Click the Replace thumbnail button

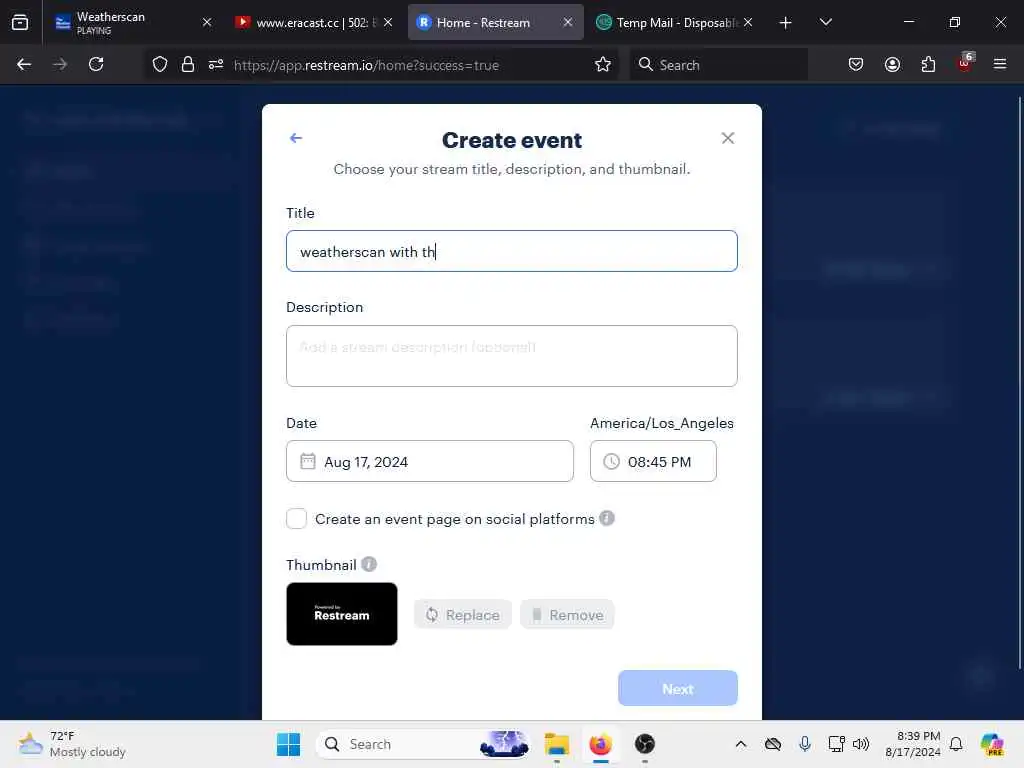(x=462, y=615)
